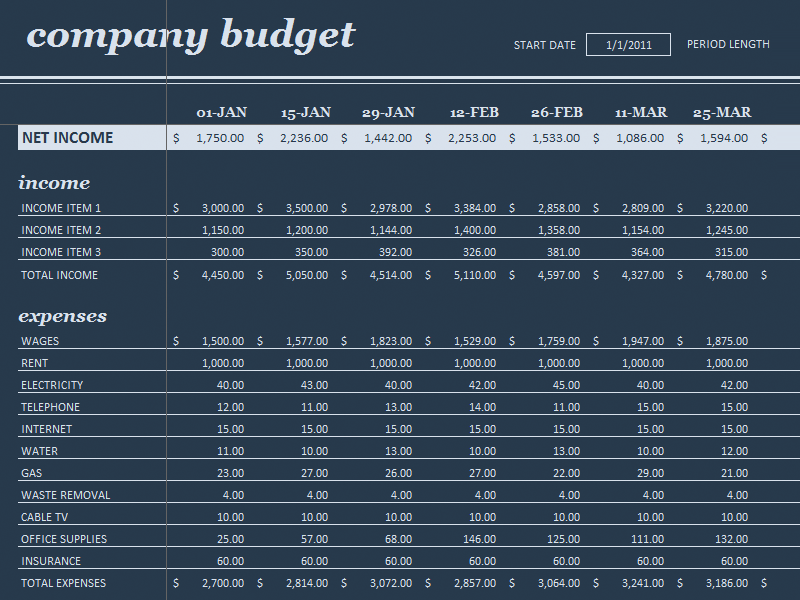Click the company budget title

[191, 36]
